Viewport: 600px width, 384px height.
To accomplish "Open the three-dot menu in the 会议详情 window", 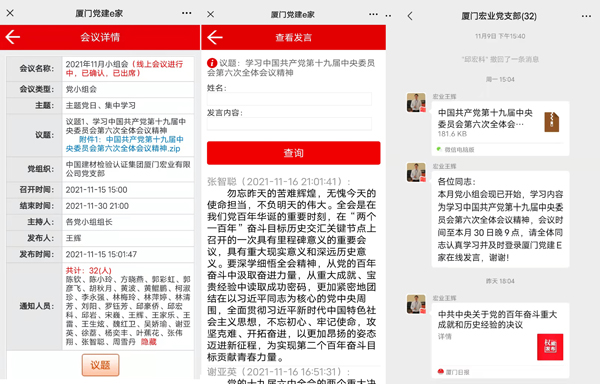I will pyautogui.click(x=187, y=13).
